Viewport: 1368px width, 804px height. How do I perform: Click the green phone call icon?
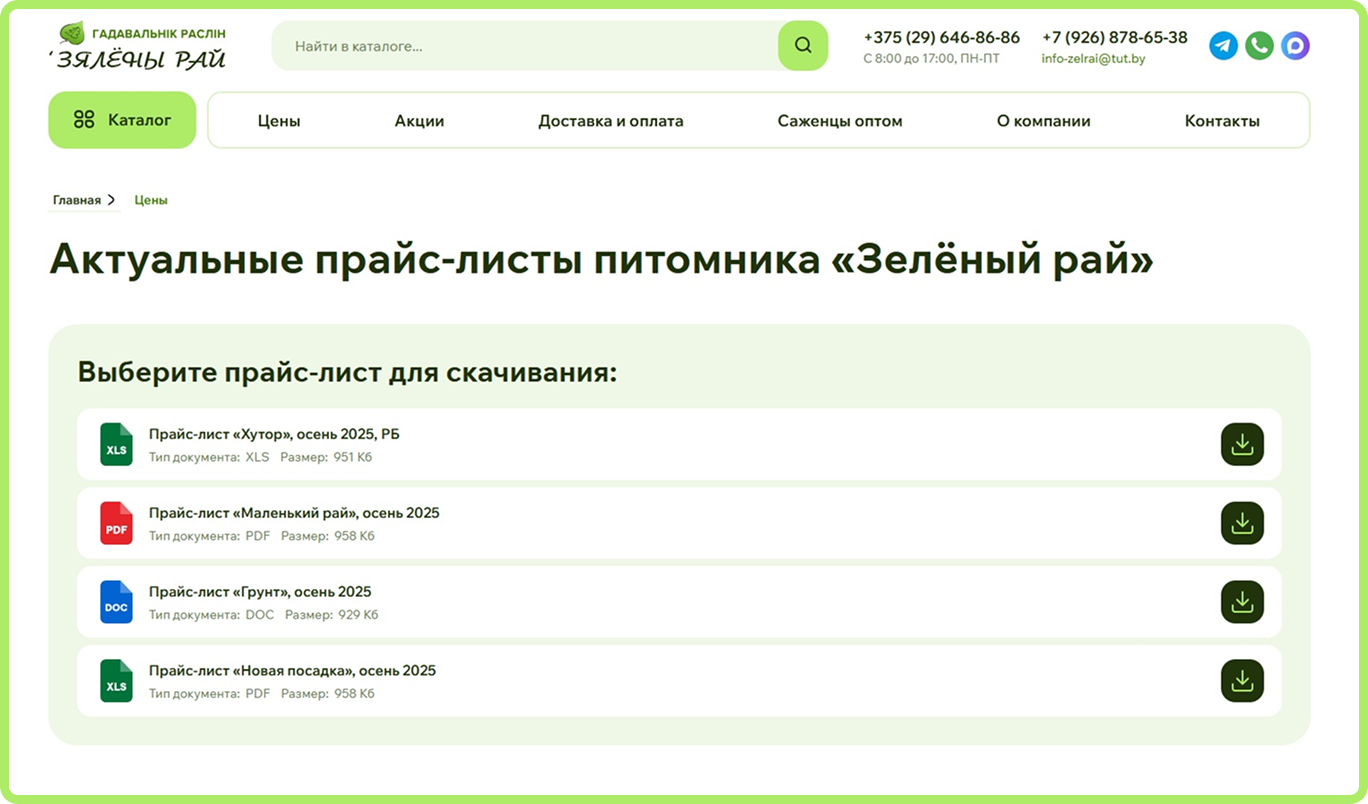point(1259,46)
